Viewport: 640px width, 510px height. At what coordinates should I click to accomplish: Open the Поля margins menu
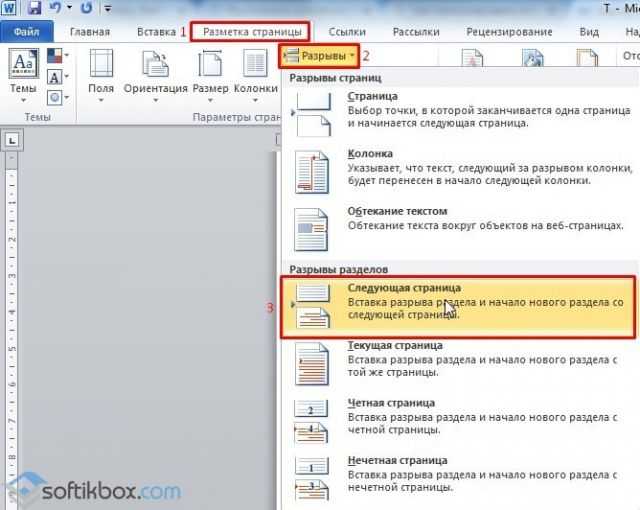point(101,75)
